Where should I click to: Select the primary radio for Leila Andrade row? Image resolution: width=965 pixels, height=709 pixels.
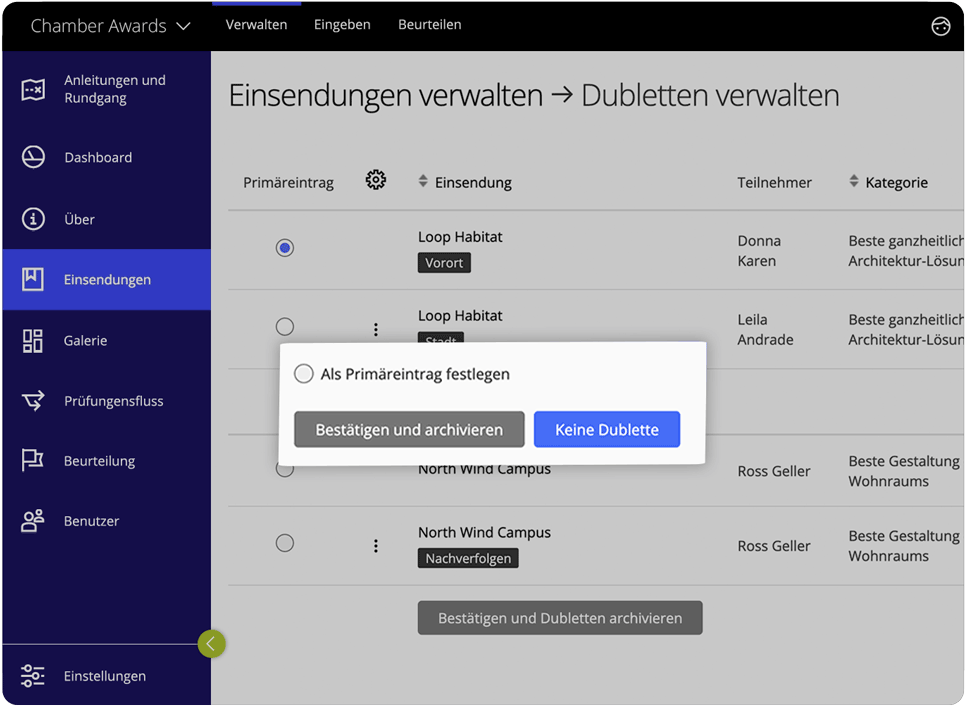pyautogui.click(x=284, y=326)
